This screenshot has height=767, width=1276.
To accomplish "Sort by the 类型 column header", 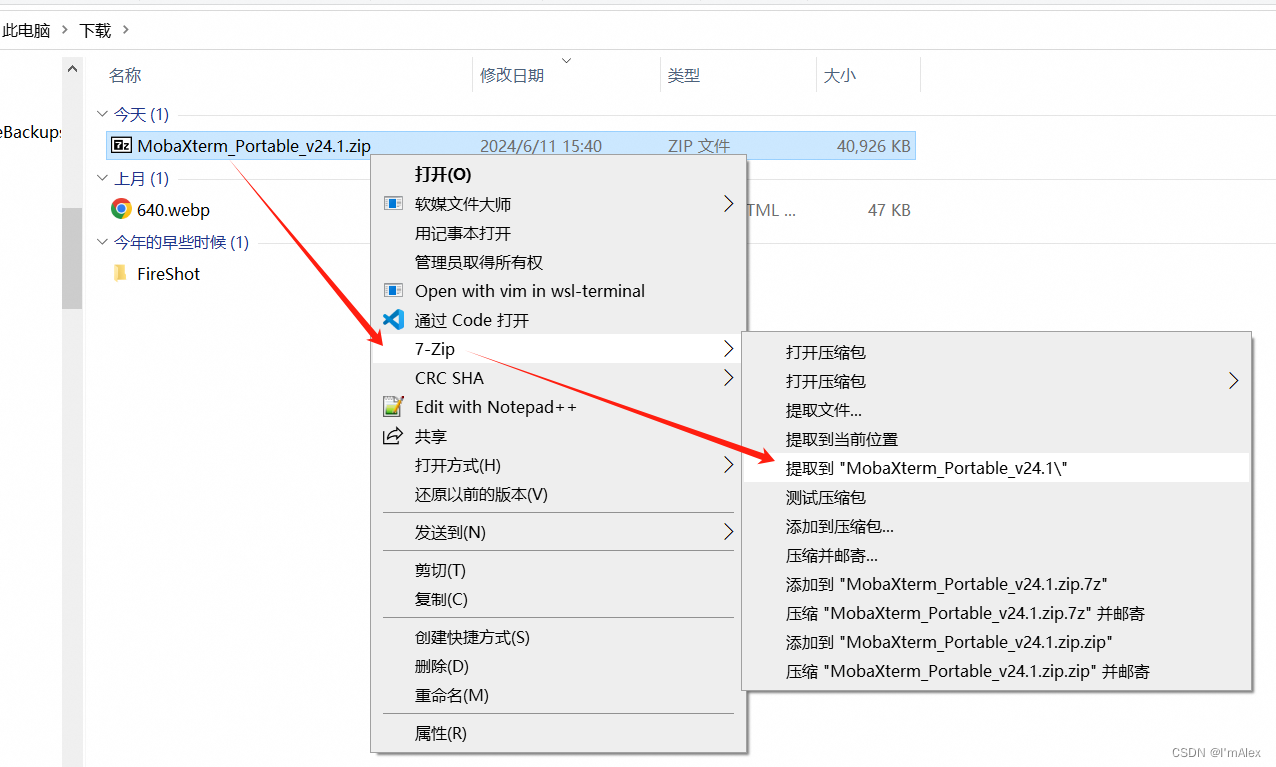I will (684, 75).
